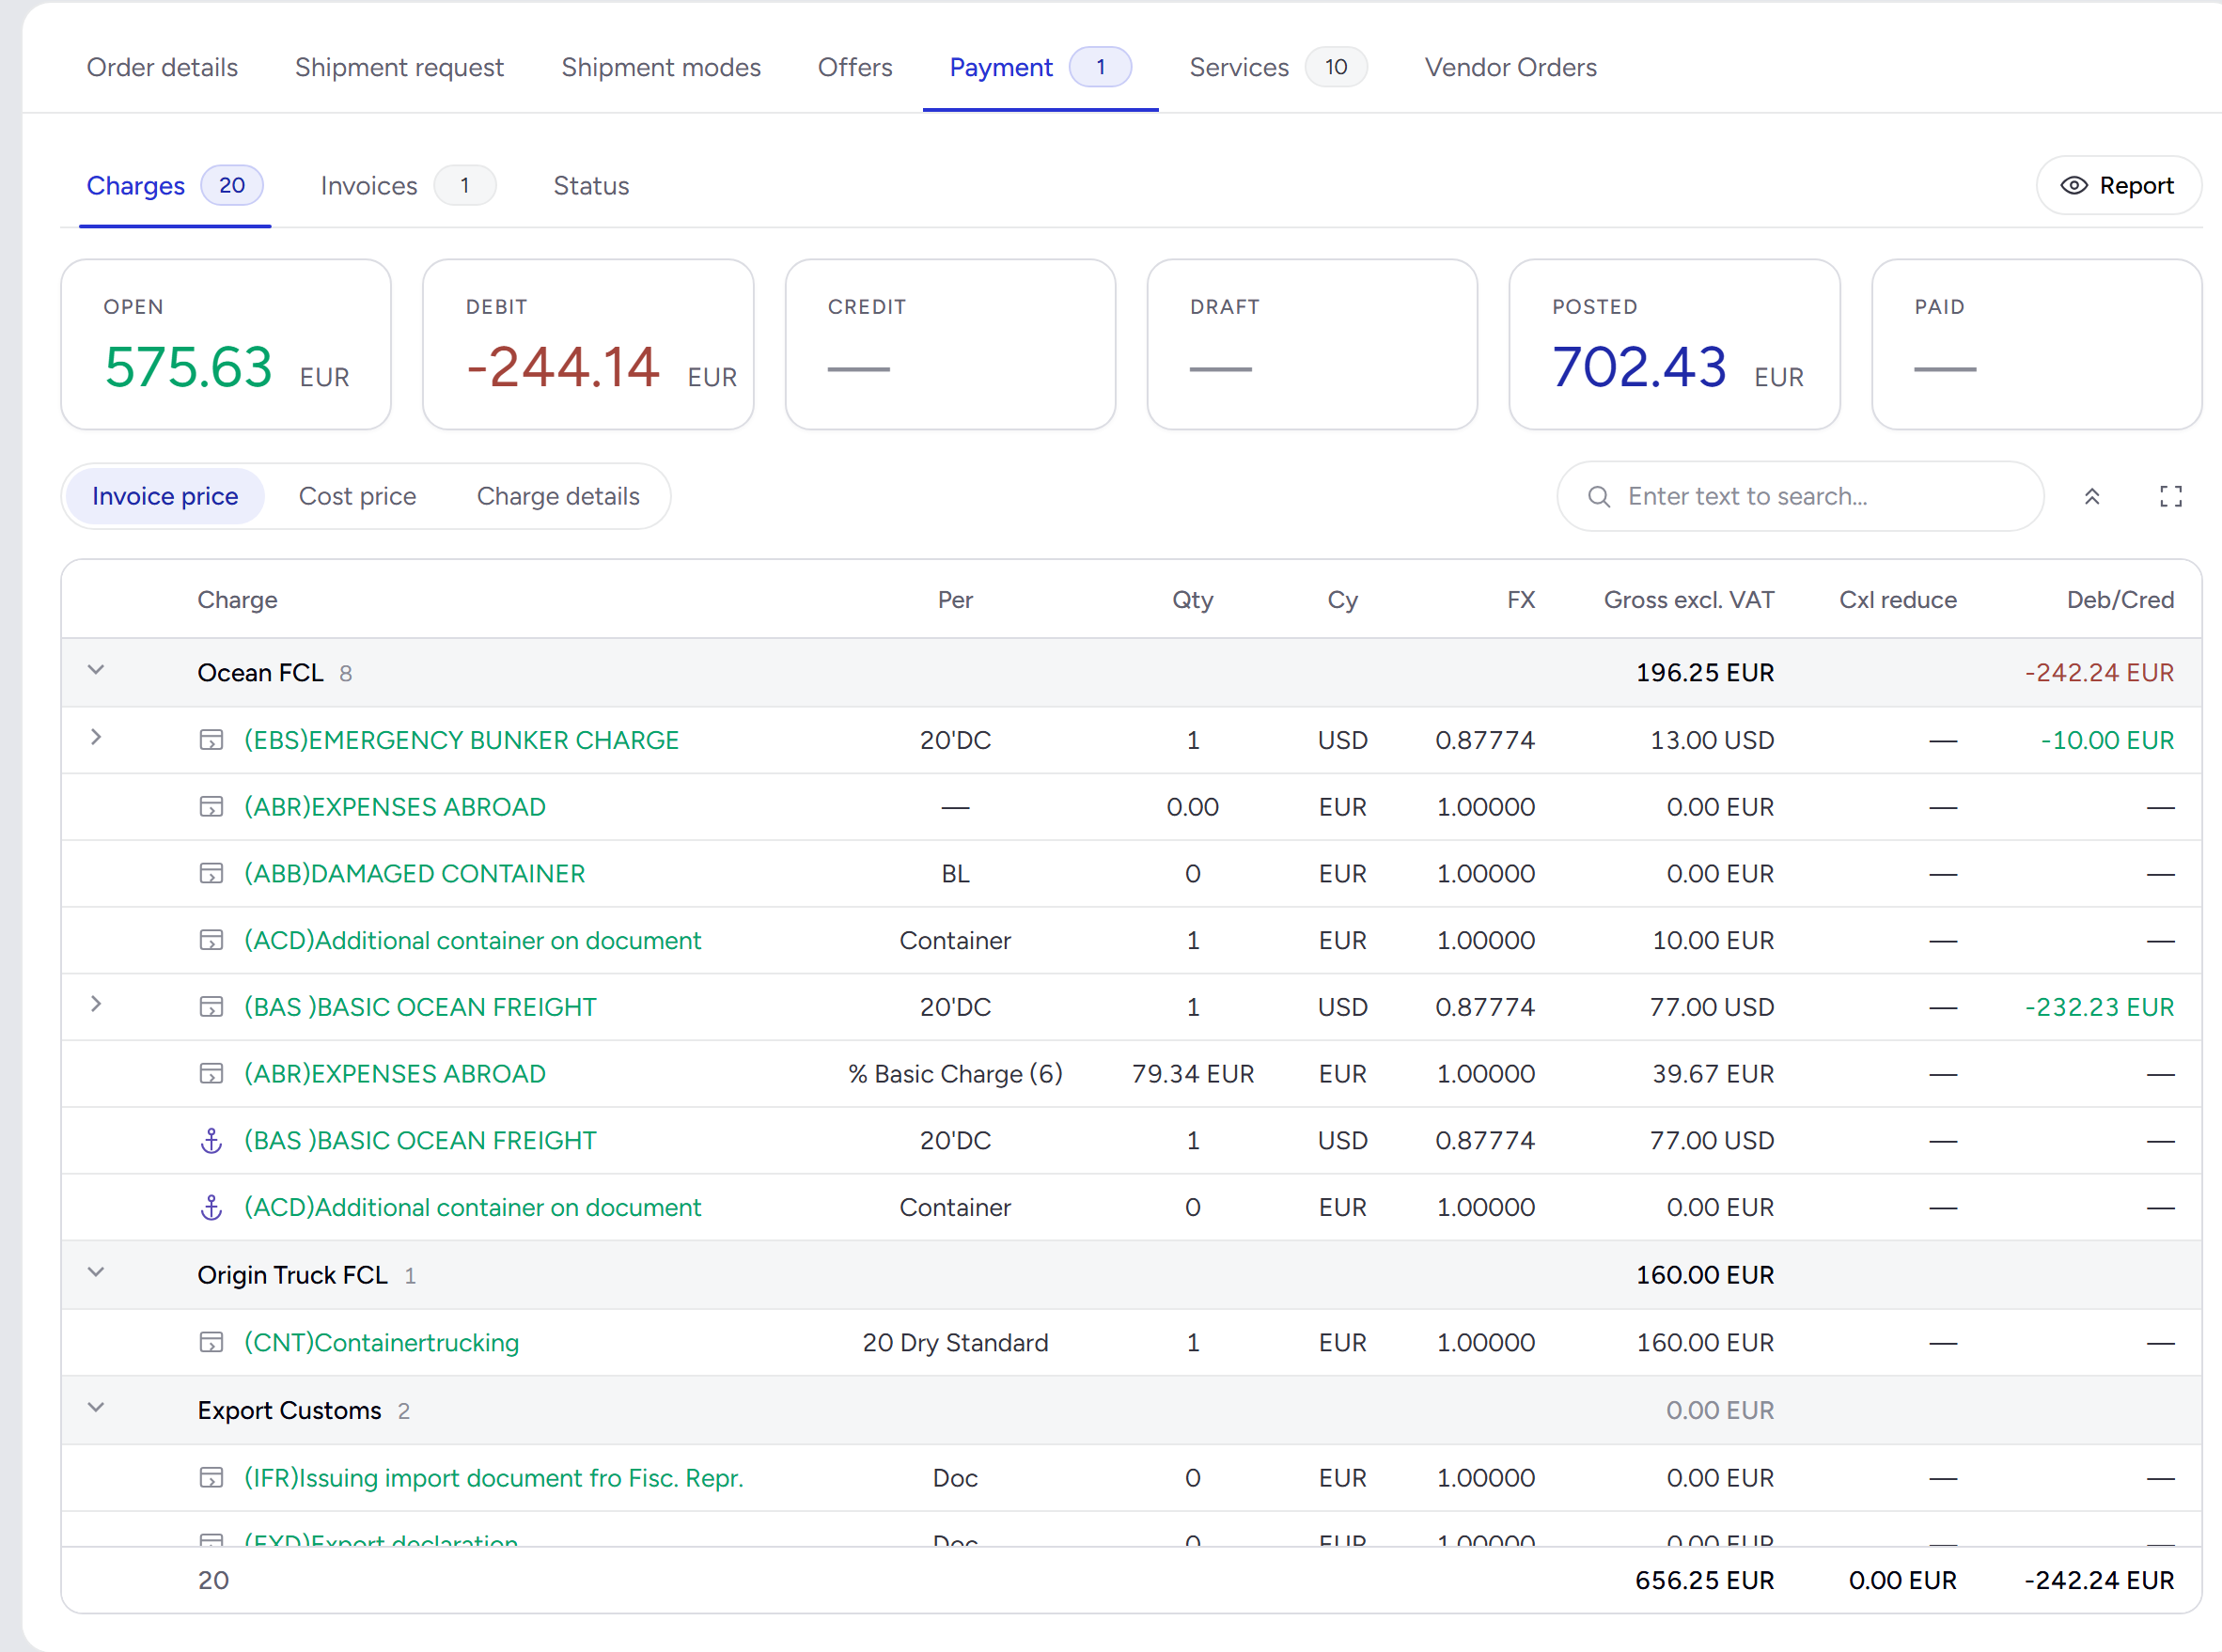Collapse the Origin Truck FCL group
Screen dimensions: 2222x1652
tap(96, 1273)
